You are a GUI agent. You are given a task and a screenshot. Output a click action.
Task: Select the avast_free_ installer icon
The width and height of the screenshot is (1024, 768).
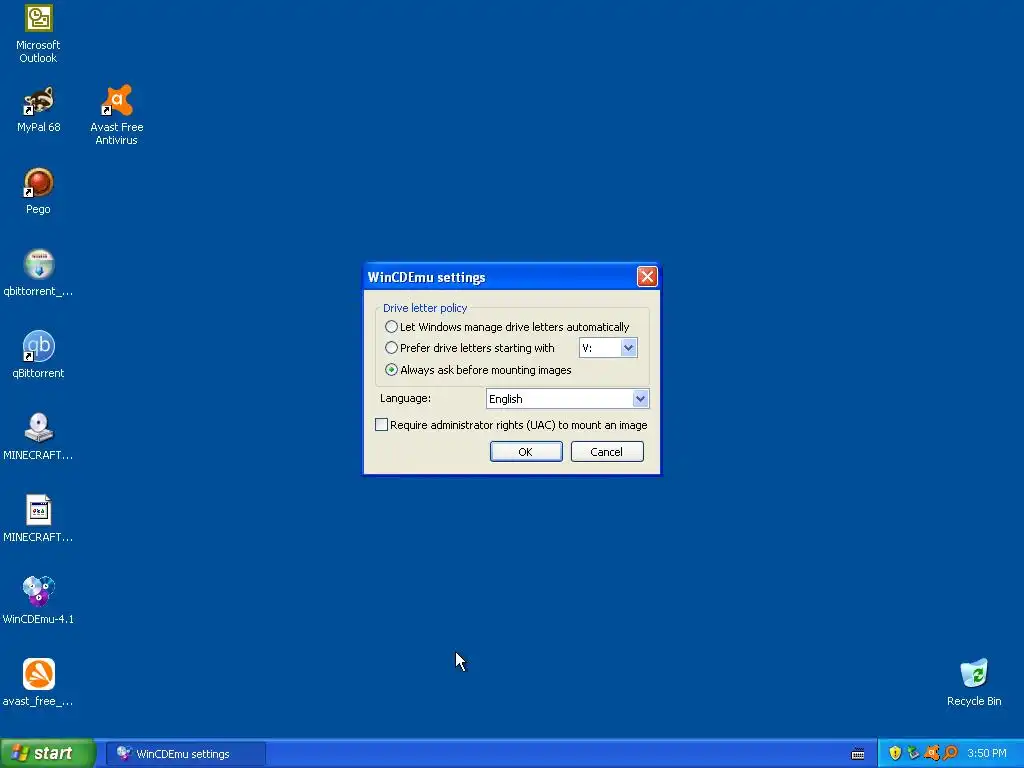click(x=38, y=683)
